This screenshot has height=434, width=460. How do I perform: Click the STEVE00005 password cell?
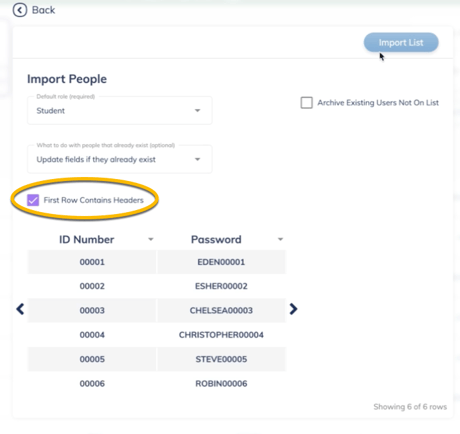coord(221,359)
